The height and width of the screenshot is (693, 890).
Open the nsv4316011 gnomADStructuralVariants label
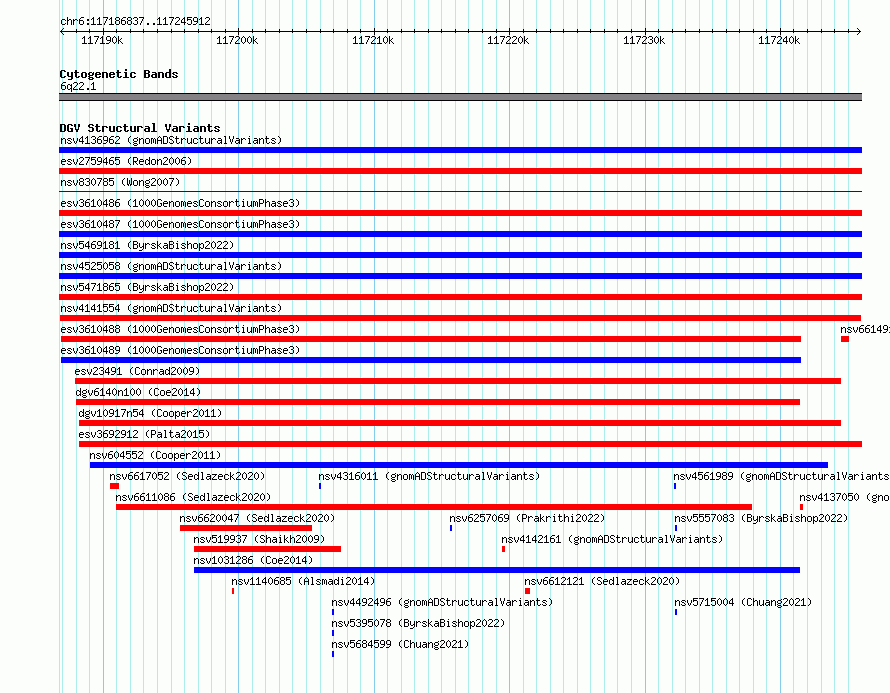coord(429,476)
